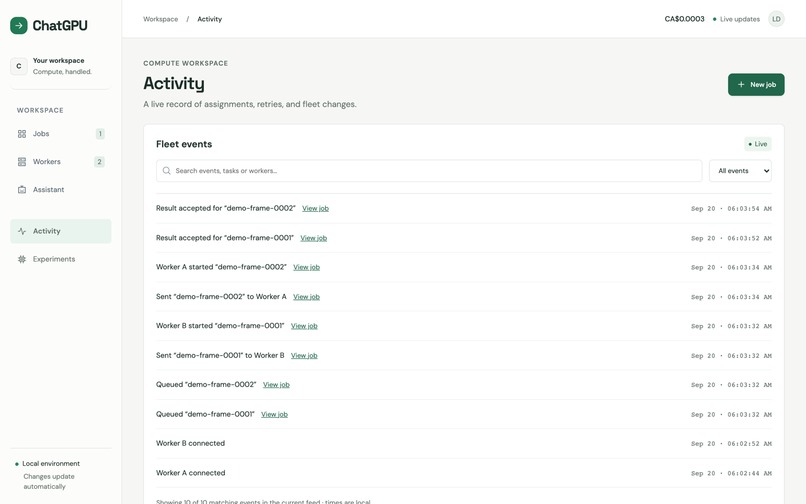Click the Experiments chip icon in sidebar

[x=22, y=259]
